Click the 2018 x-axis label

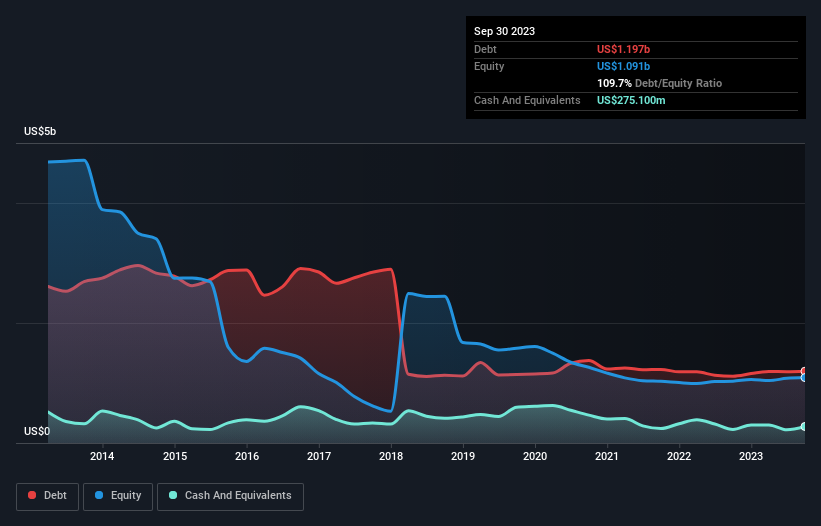point(391,456)
